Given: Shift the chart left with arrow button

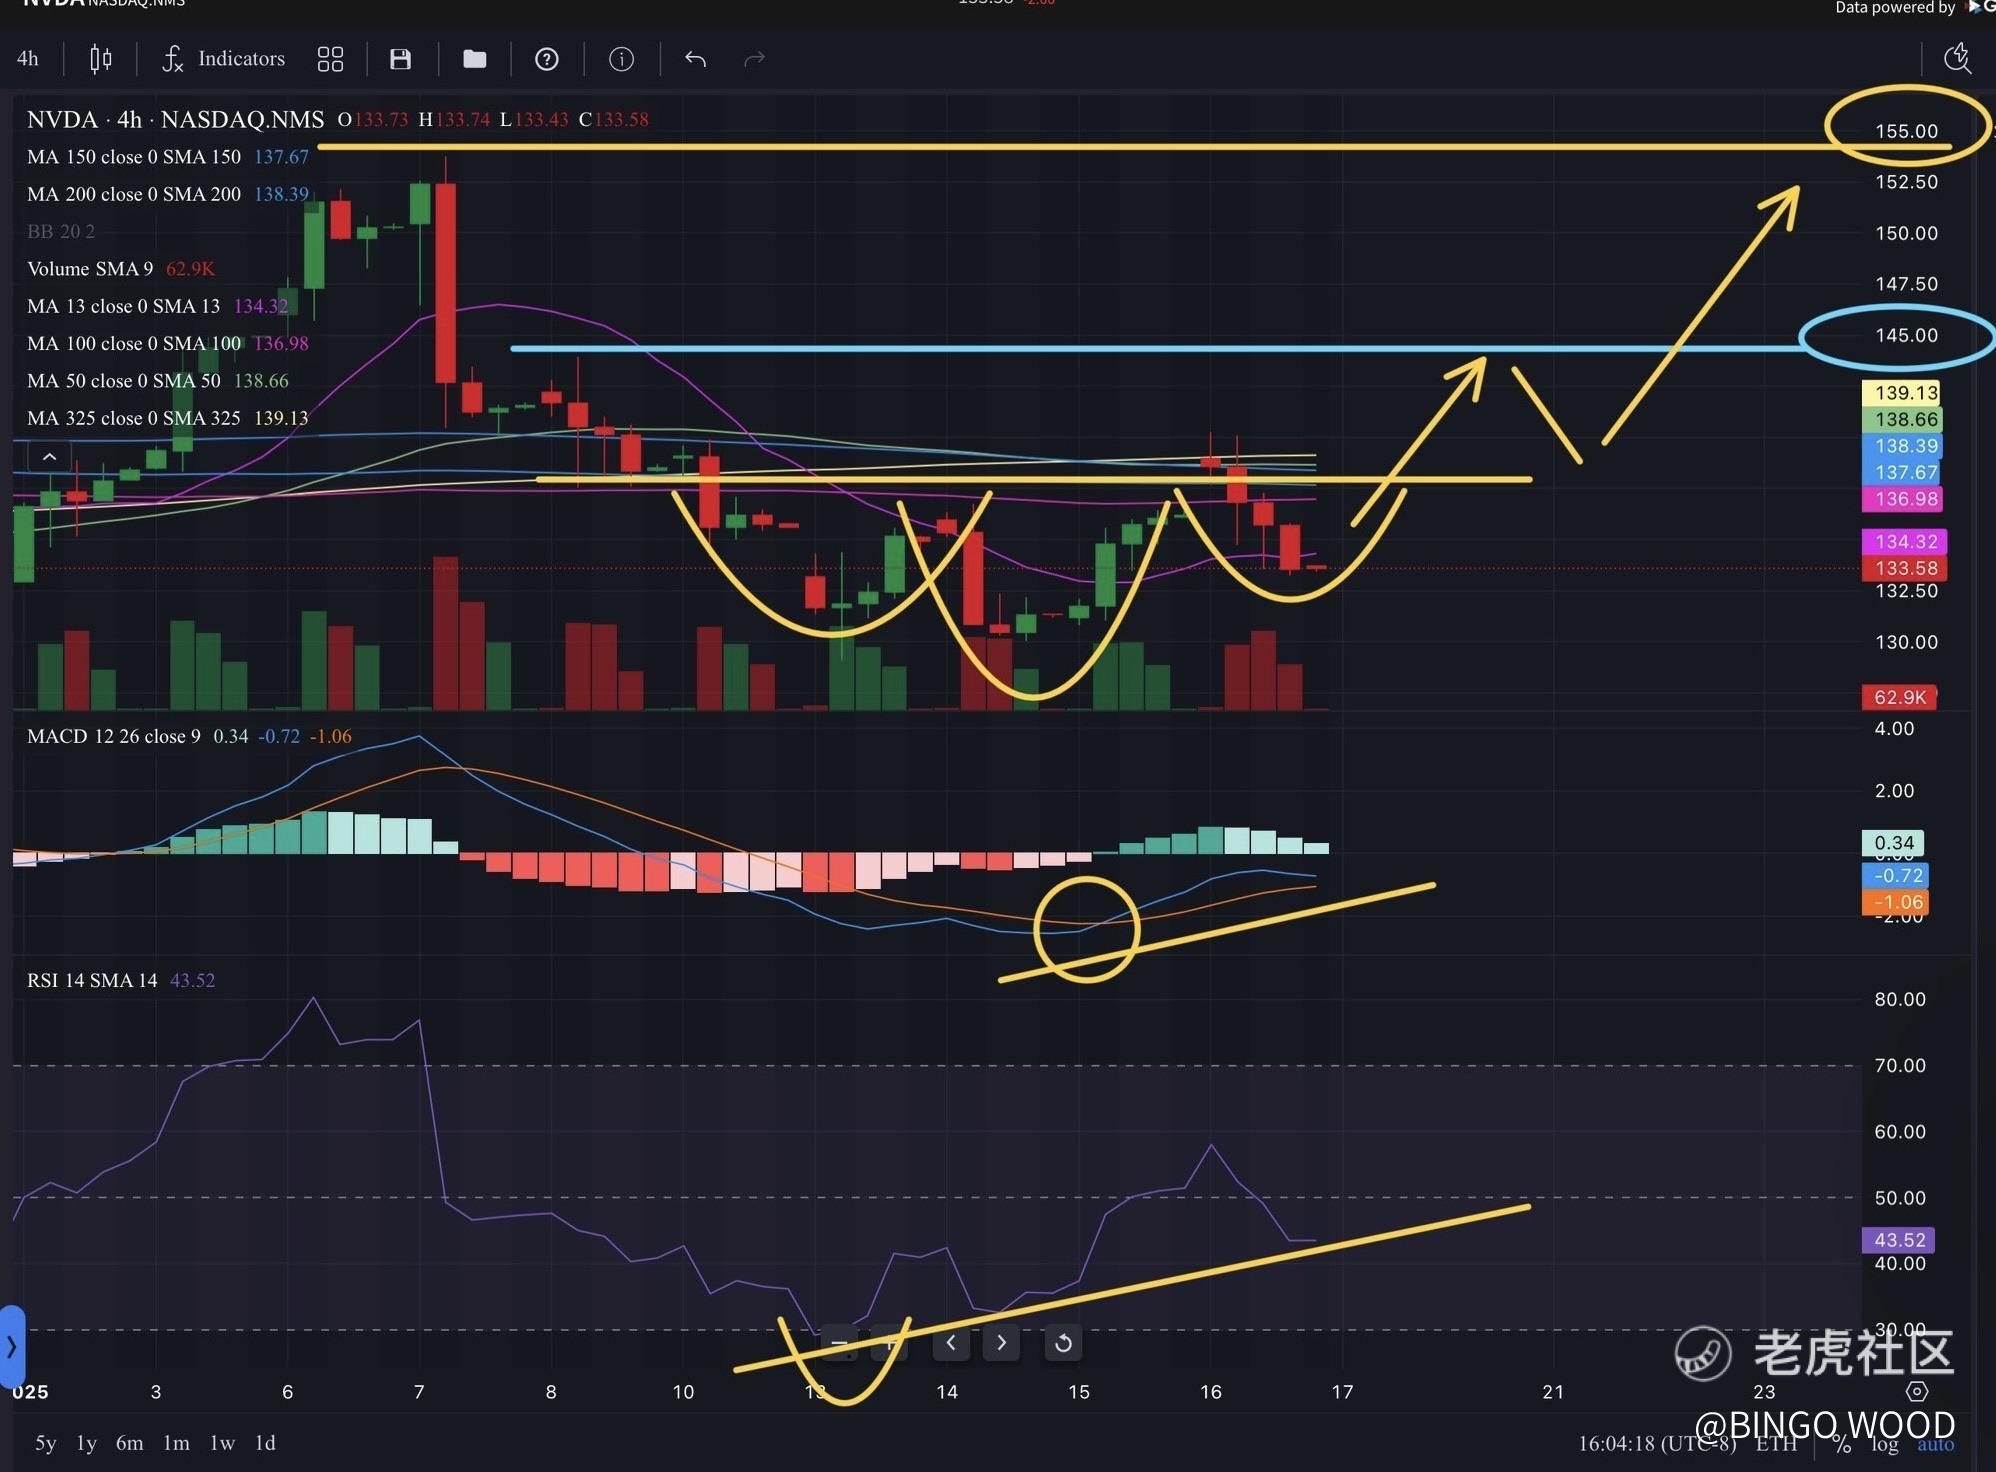Looking at the screenshot, I should (951, 1343).
